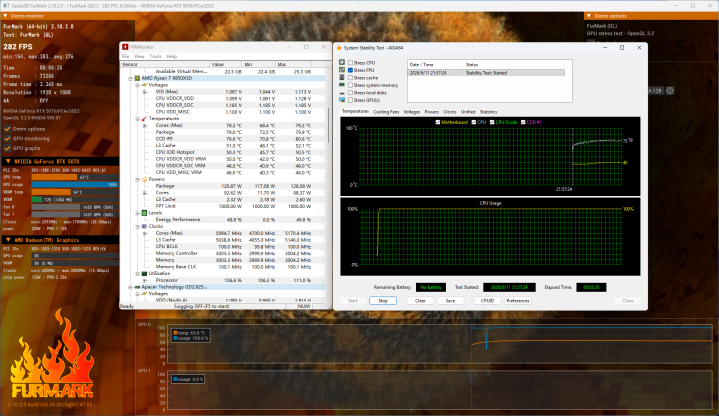
Task: Click the Stress FPU icon in AIDA64
Action: coord(342,70)
